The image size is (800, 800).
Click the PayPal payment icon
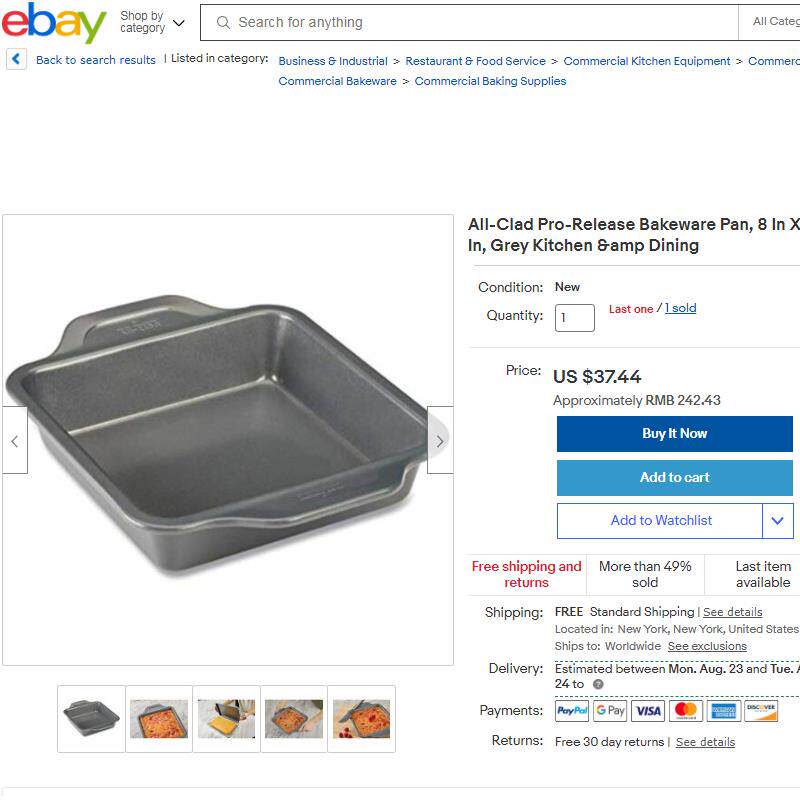tap(572, 711)
